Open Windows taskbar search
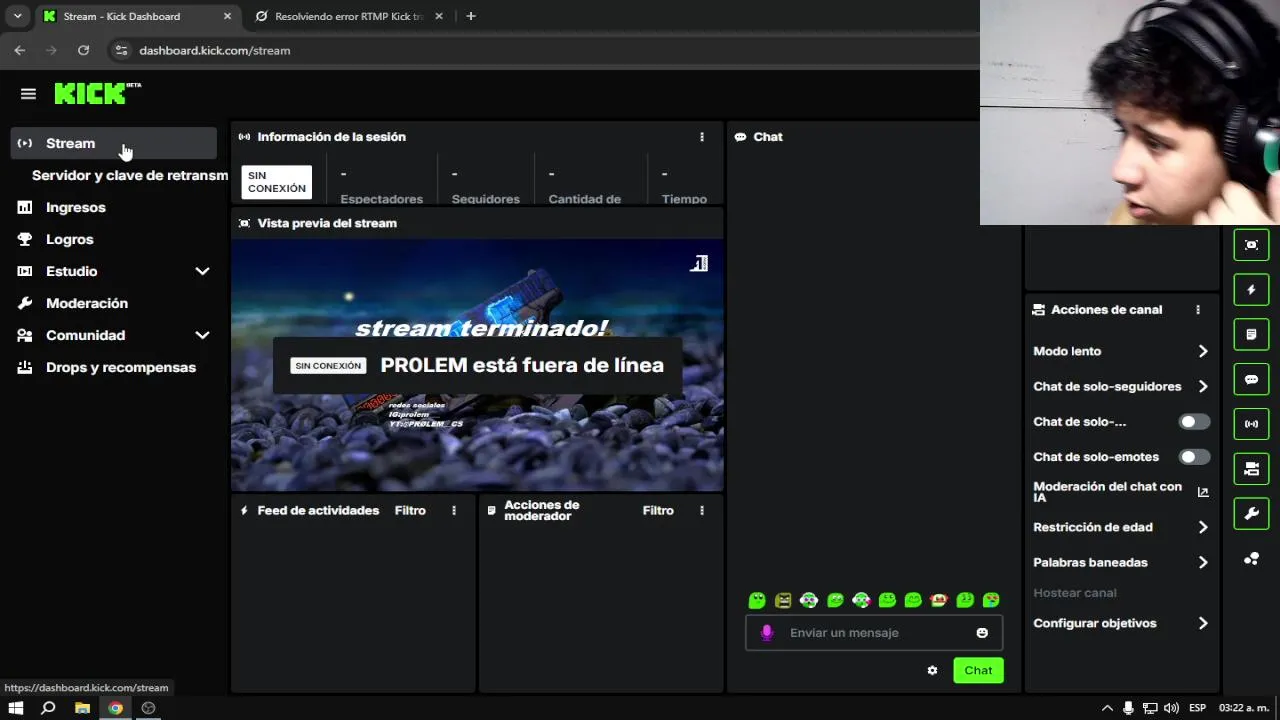Viewport: 1280px width, 720px height. coord(48,708)
